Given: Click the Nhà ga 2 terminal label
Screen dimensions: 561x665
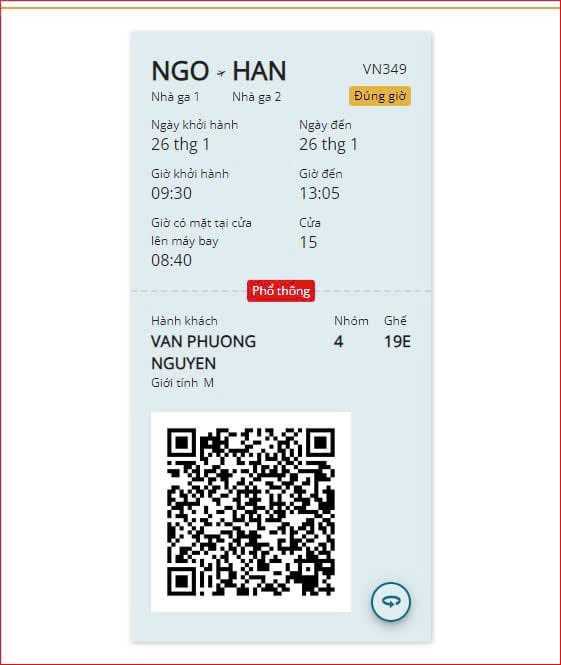Looking at the screenshot, I should 257,97.
